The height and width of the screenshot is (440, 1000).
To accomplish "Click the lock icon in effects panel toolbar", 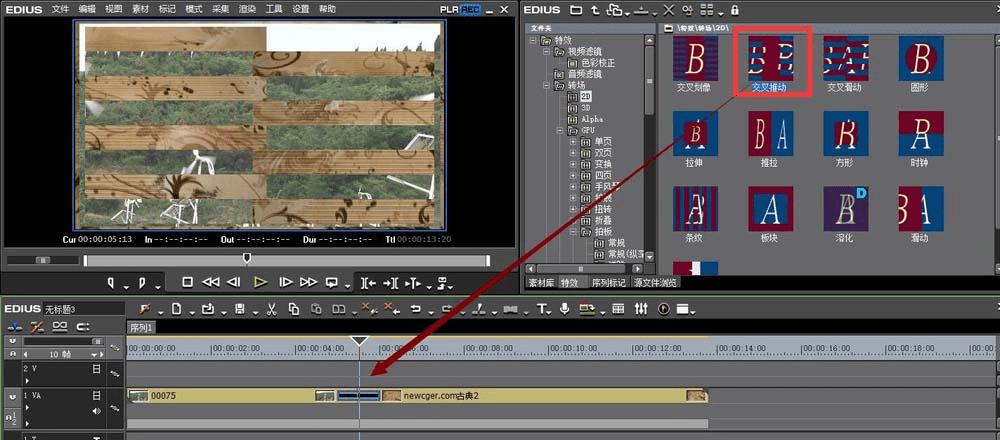I will [x=736, y=10].
